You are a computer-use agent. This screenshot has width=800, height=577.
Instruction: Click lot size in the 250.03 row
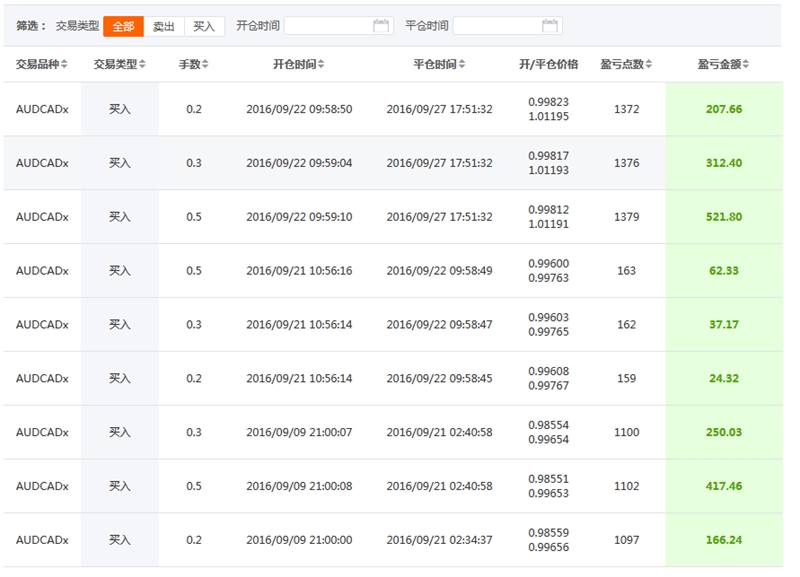click(x=194, y=432)
